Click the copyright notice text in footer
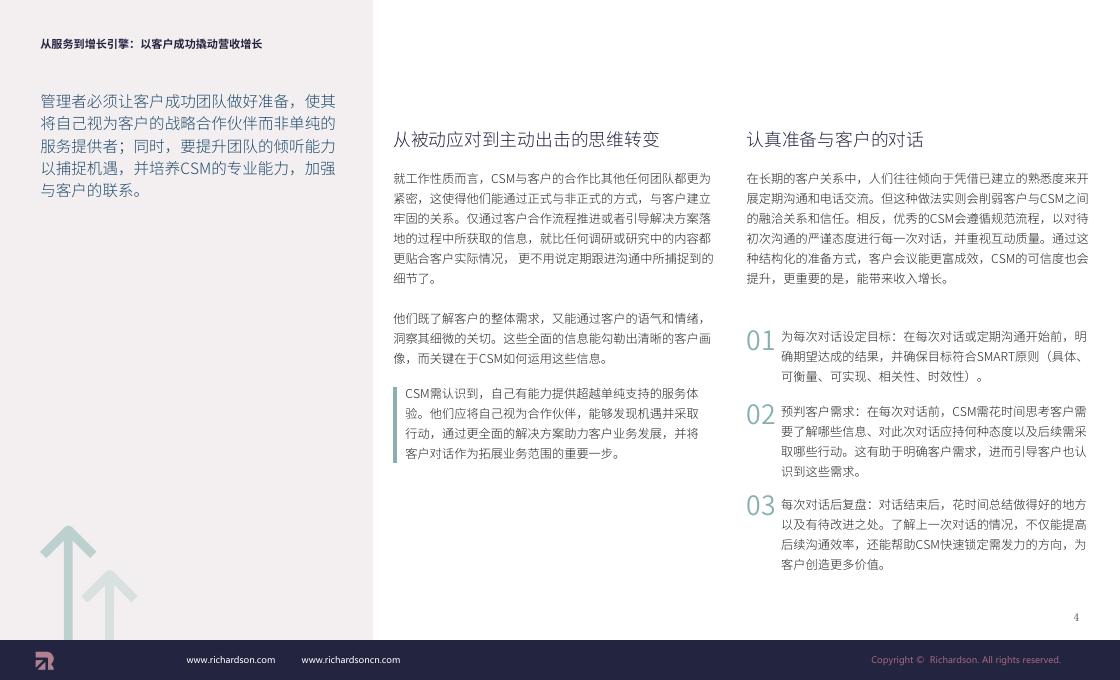 pos(966,660)
